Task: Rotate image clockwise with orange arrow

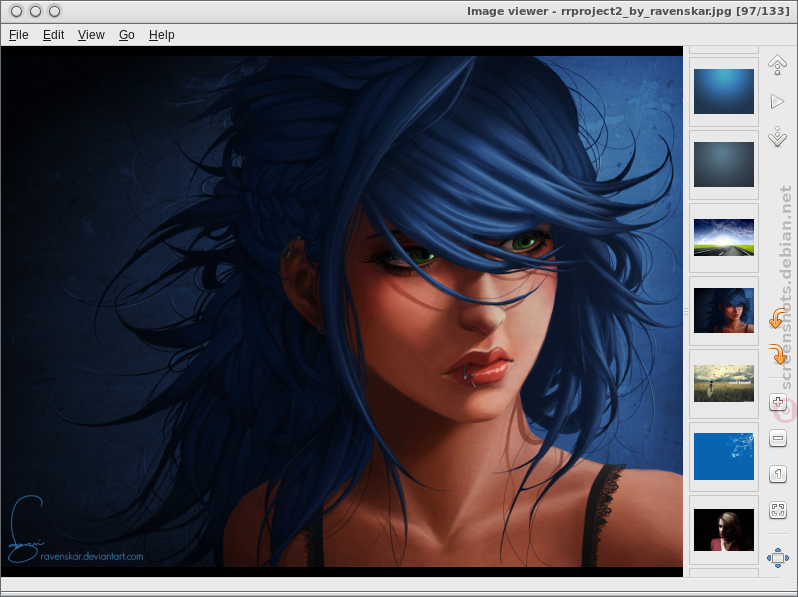Action: [778, 354]
